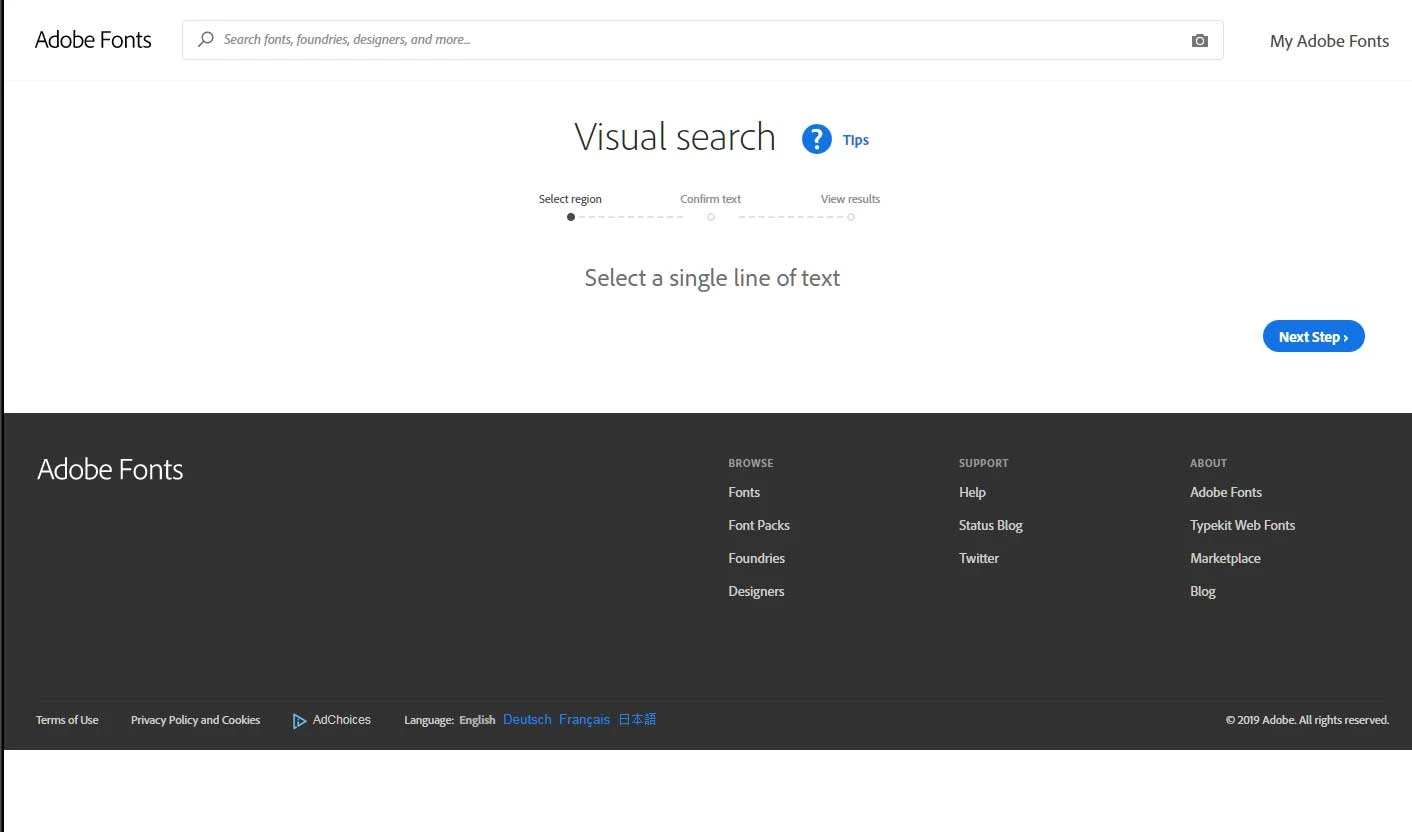Viewport: 1412px width, 832px height.
Task: Click the BROWSE footer heading
Action: coord(751,463)
